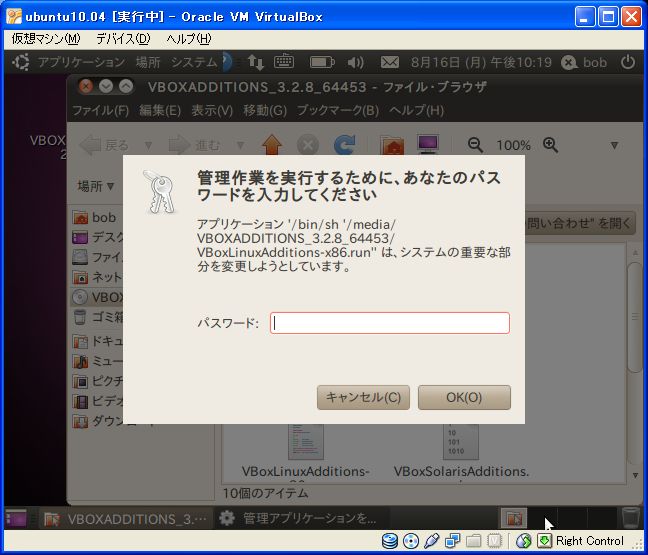Select the ピクチ (Pictures) sidebar bookmark
The height and width of the screenshot is (555, 648).
[98, 381]
